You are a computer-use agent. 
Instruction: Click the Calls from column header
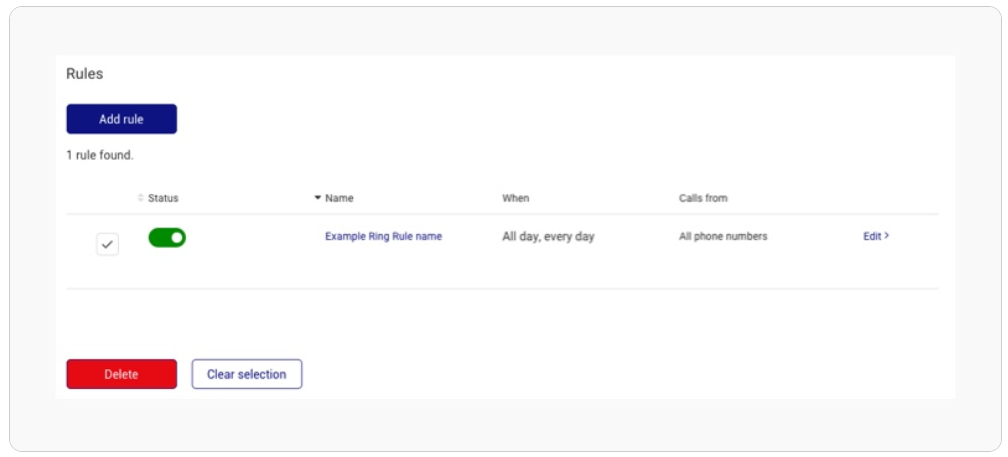click(703, 198)
